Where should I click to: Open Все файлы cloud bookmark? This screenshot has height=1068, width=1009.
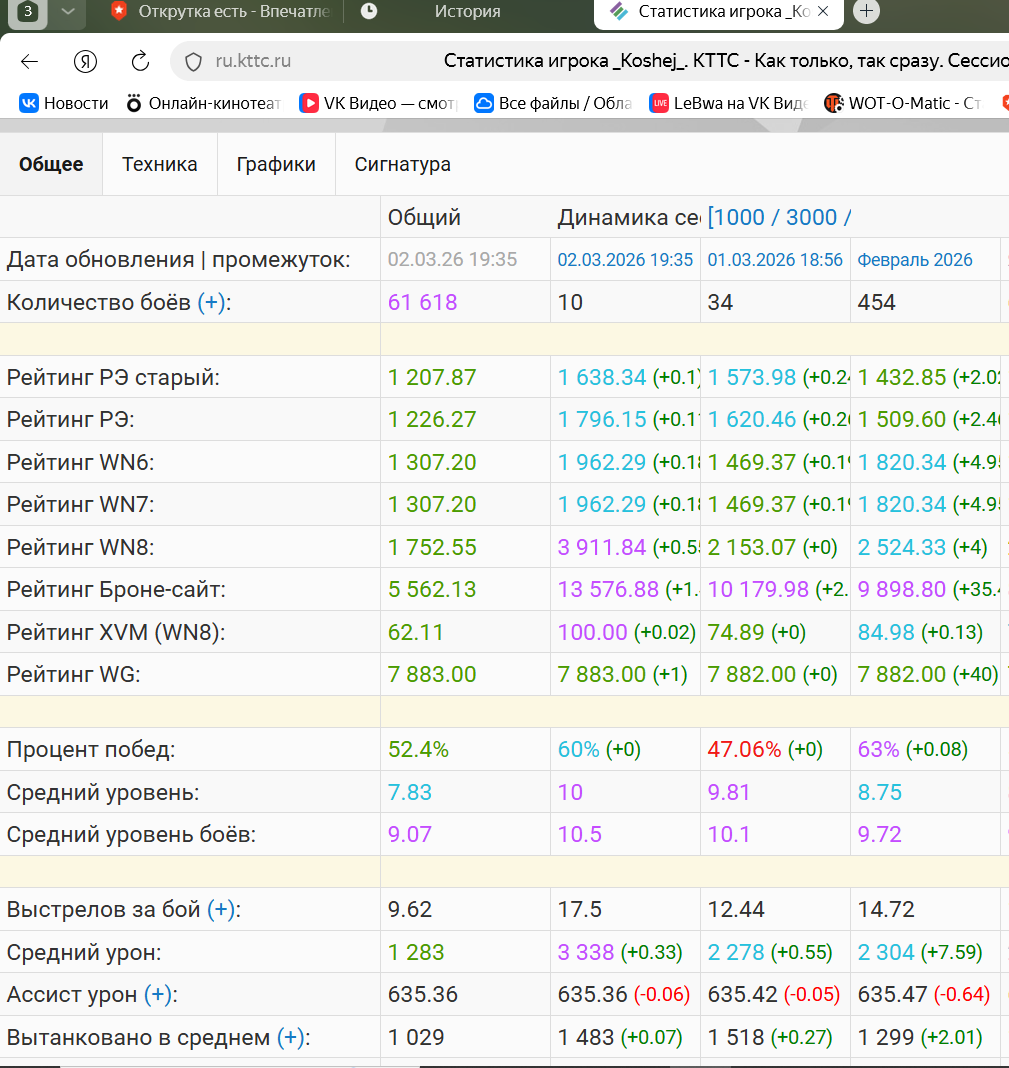click(x=553, y=104)
